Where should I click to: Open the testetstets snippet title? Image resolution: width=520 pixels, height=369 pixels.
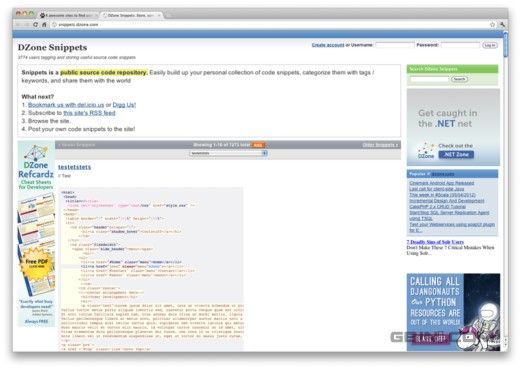pos(74,167)
